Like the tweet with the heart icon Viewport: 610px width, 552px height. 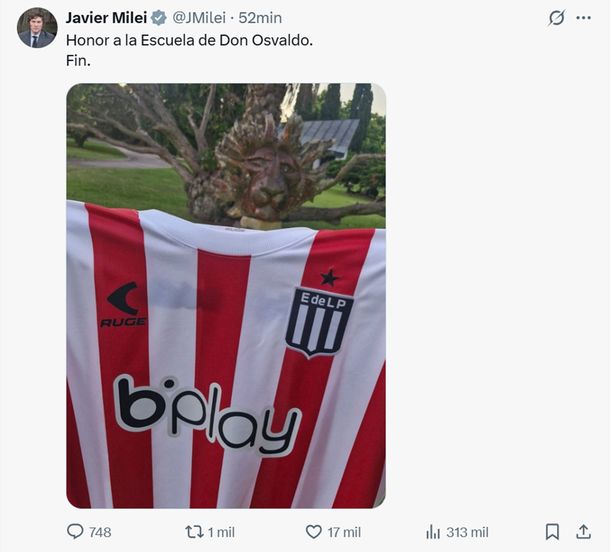(x=314, y=532)
